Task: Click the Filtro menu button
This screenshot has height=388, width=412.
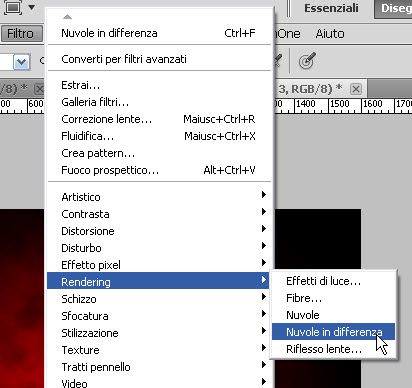Action: coord(22,34)
